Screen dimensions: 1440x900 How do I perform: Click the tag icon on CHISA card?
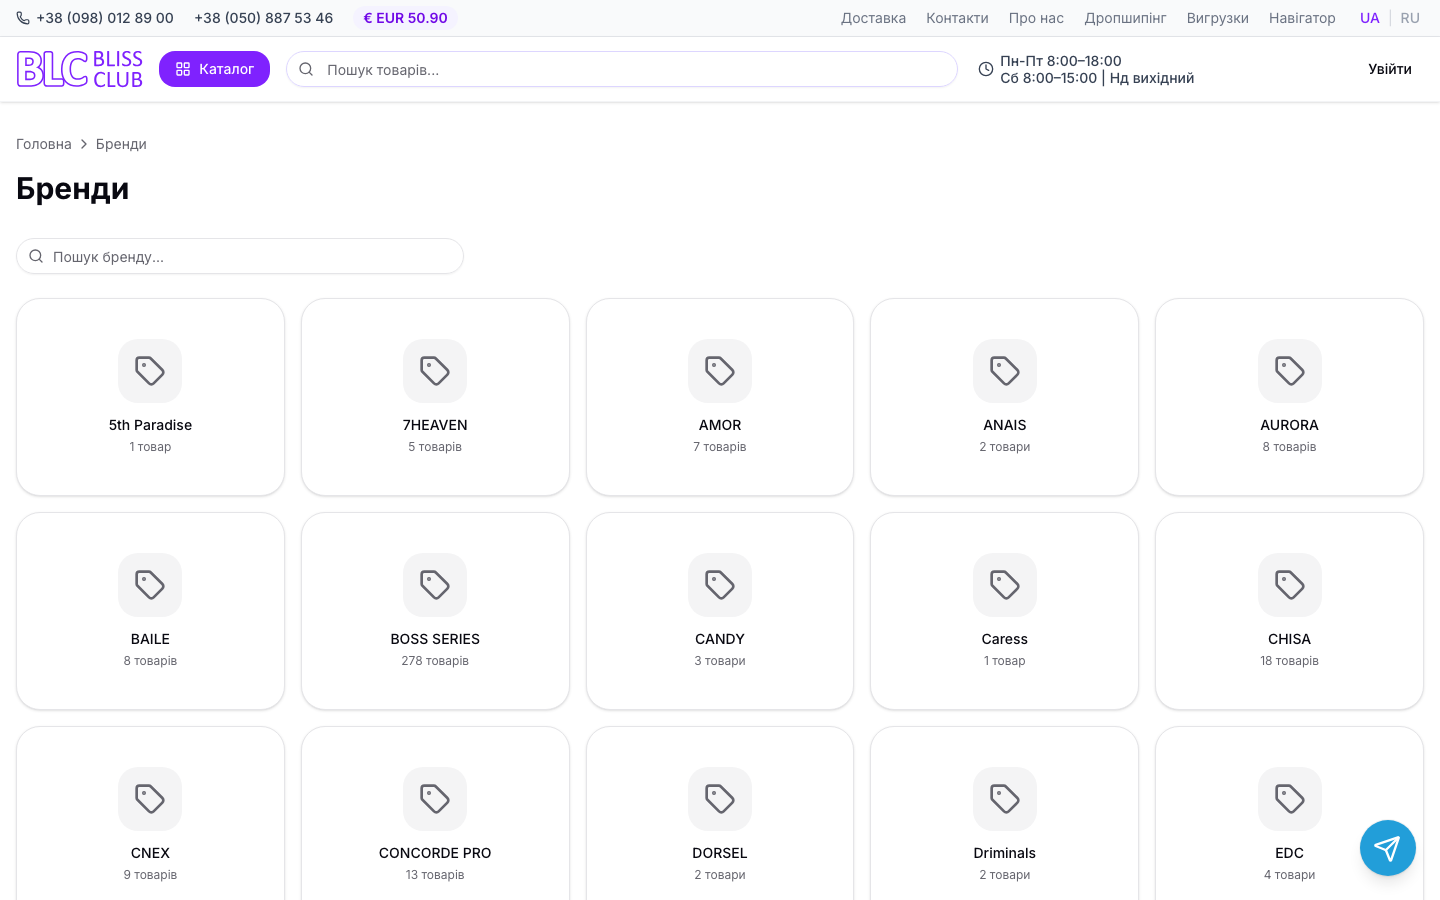1290,585
